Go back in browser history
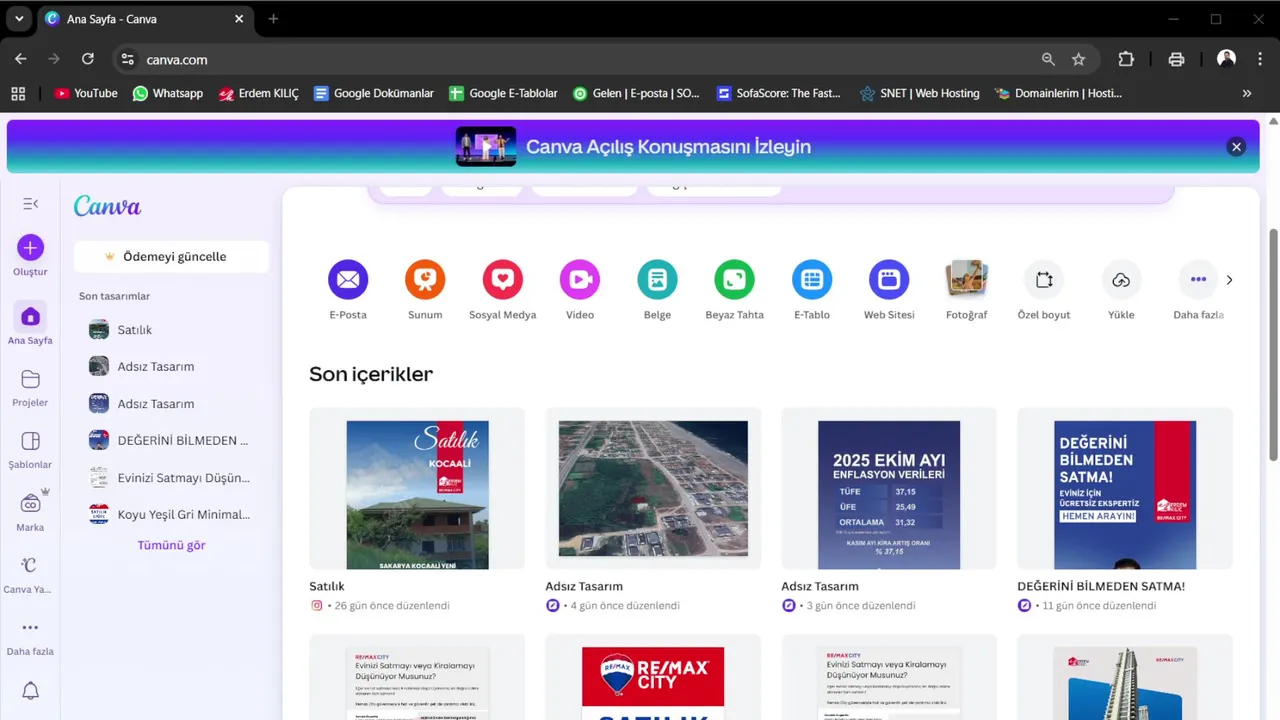The height and width of the screenshot is (720, 1280). (x=21, y=59)
